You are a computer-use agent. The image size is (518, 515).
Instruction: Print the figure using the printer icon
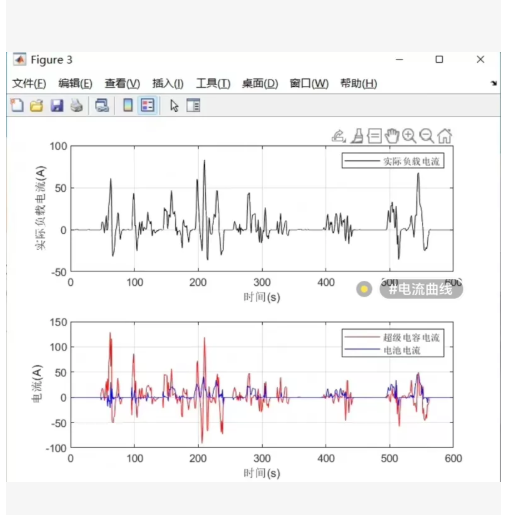pyautogui.click(x=77, y=106)
